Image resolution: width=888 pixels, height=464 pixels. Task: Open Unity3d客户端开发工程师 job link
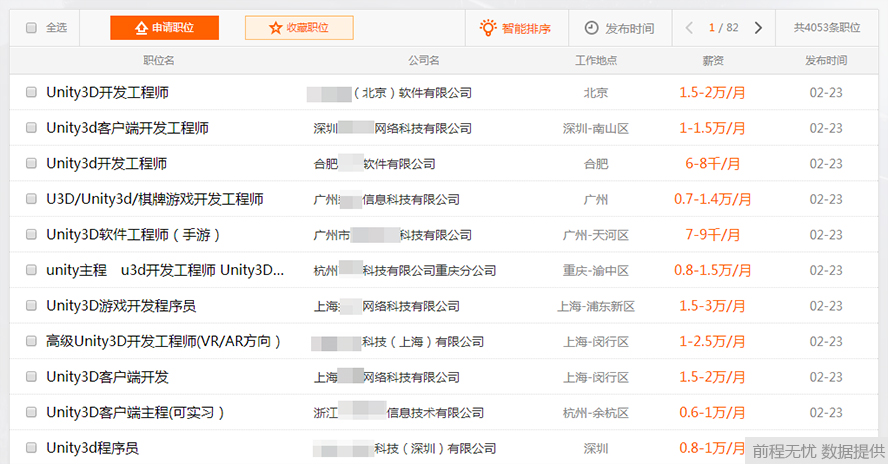(x=127, y=128)
